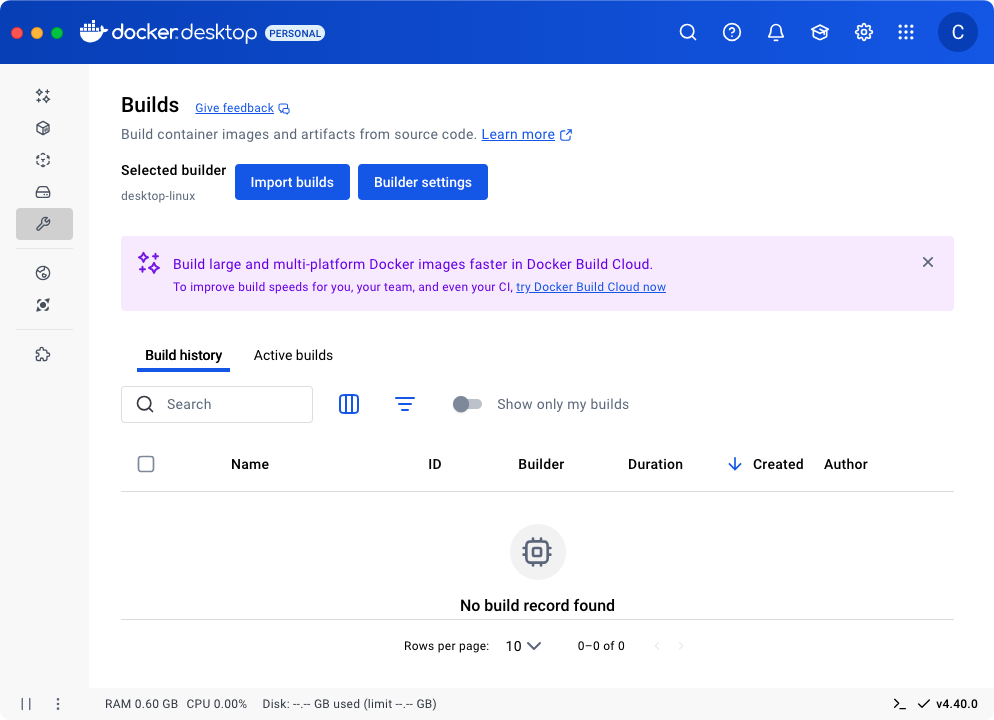Open the notifications bell icon
This screenshot has width=994, height=720.
click(x=775, y=32)
